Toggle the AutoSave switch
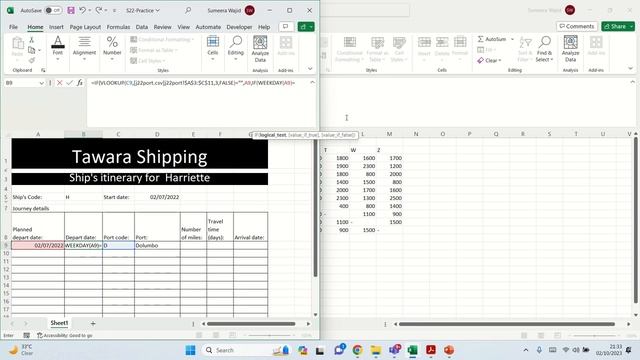This screenshot has width=640, height=360. coord(53,10)
